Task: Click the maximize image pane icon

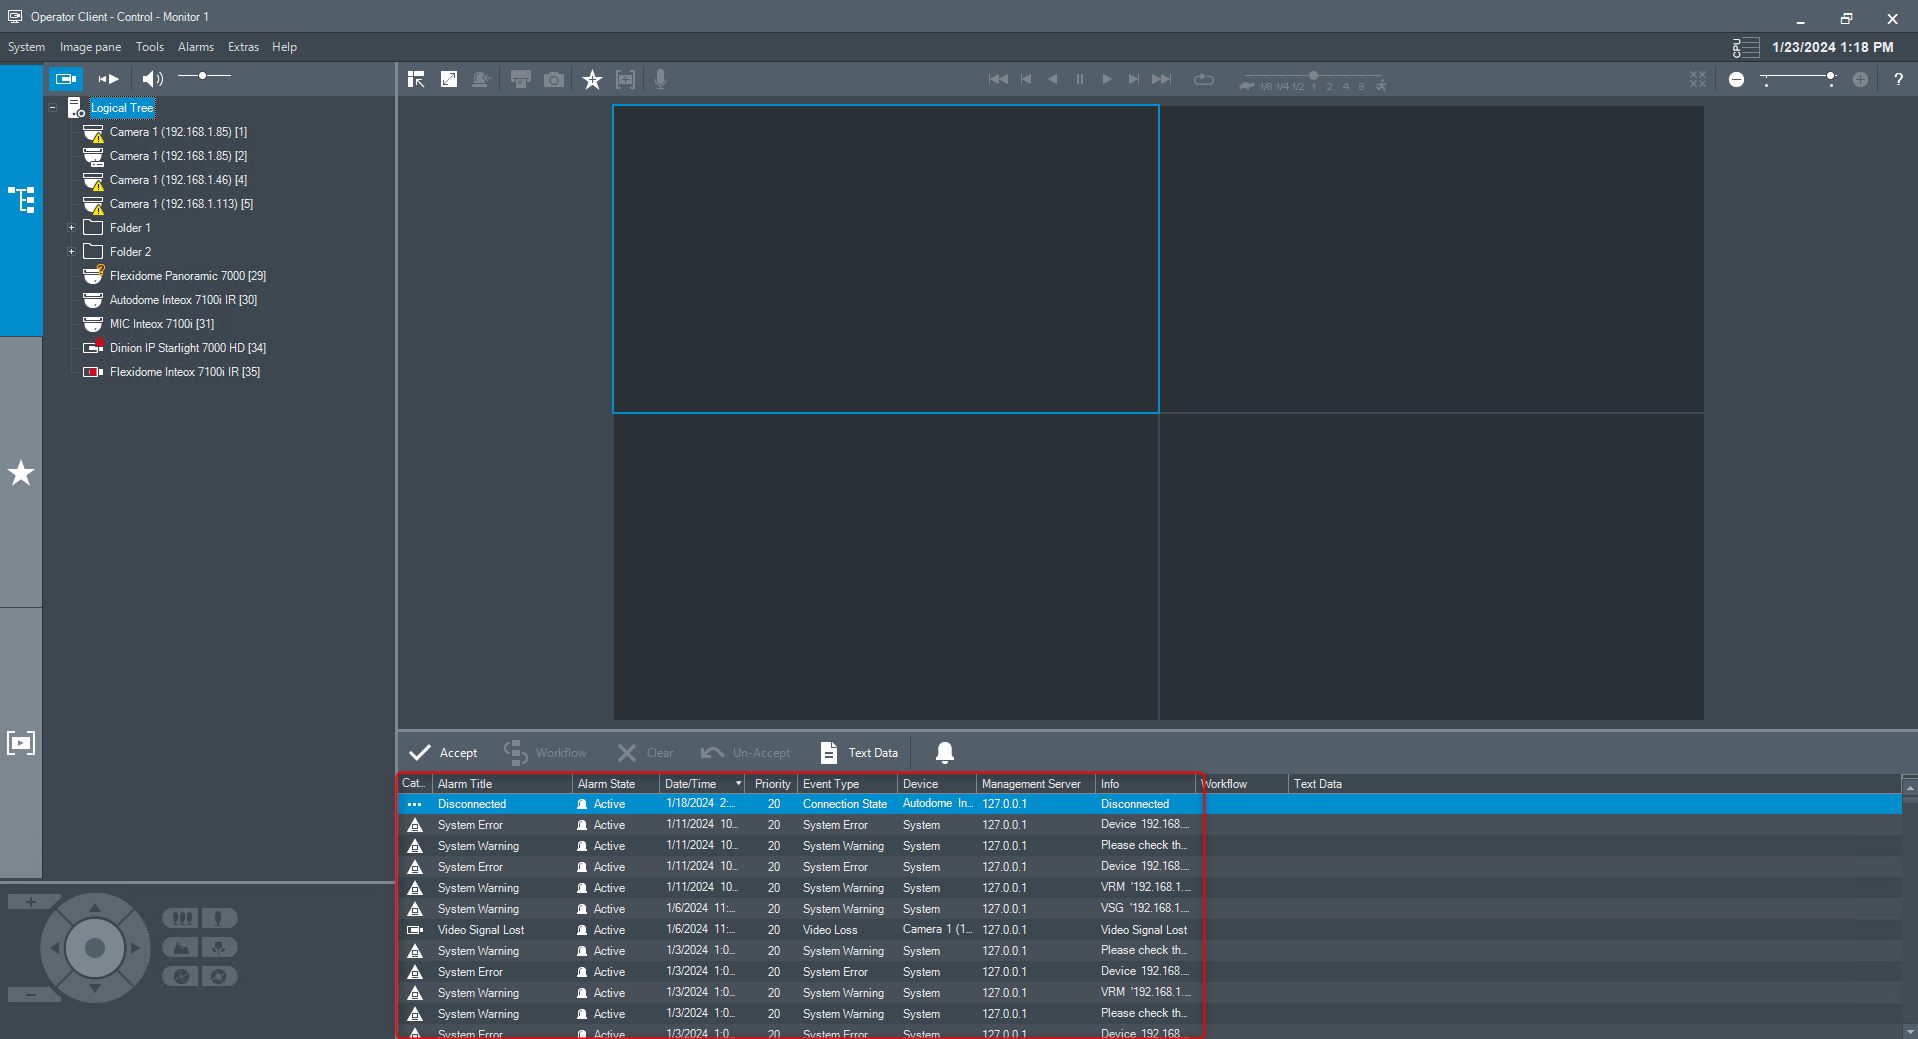Action: [449, 80]
